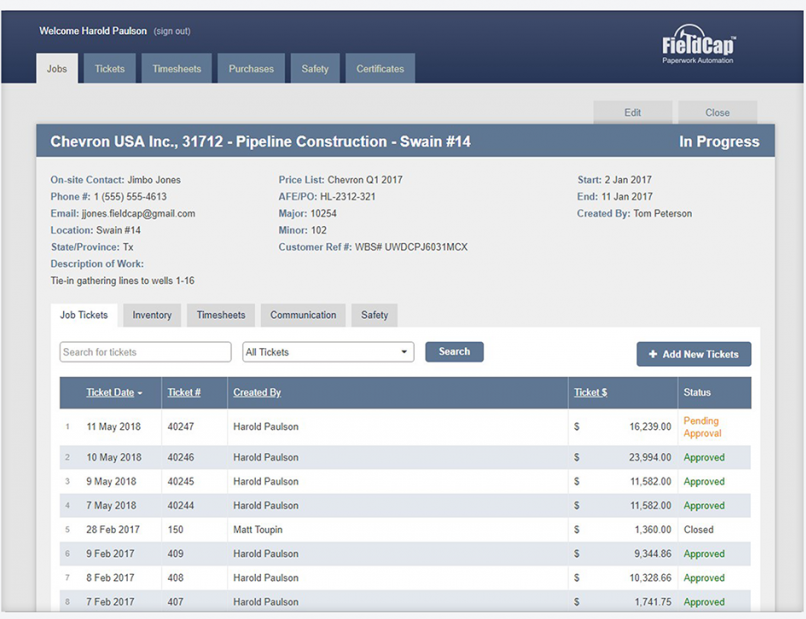Screen dimensions: 806x619
Task: Open the Search tickets input field
Action: (144, 351)
